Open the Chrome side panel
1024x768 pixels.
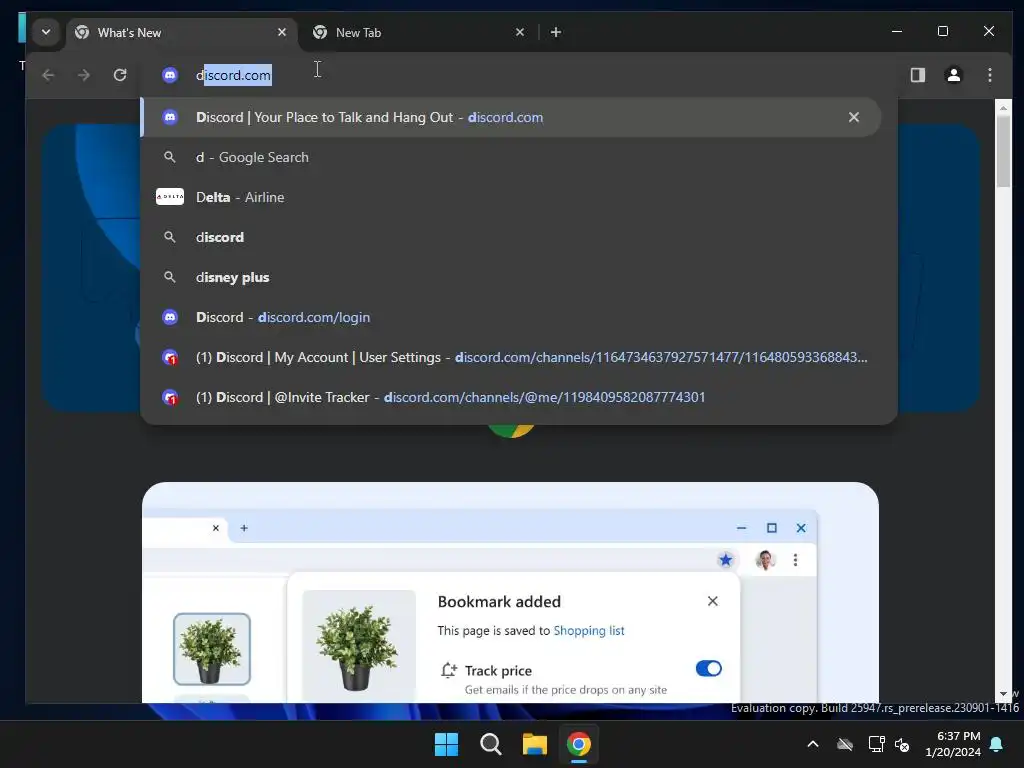coord(918,75)
